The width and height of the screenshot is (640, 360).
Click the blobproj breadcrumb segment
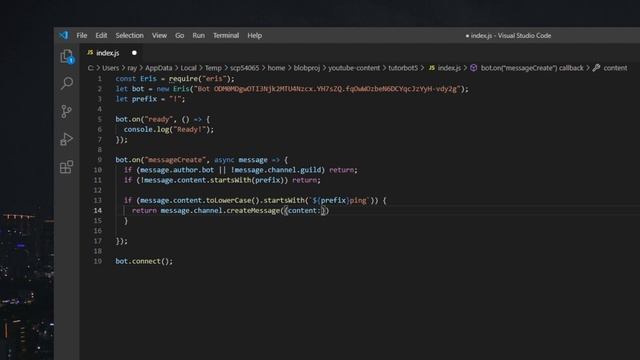point(307,68)
